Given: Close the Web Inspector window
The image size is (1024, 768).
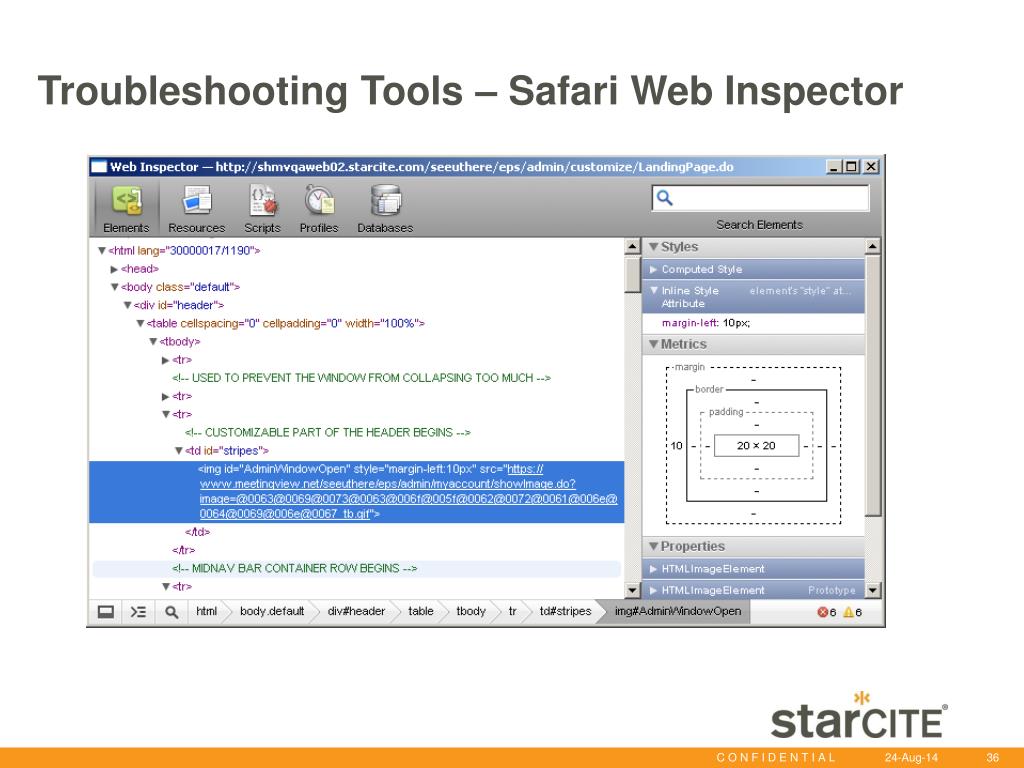Looking at the screenshot, I should pos(871,167).
